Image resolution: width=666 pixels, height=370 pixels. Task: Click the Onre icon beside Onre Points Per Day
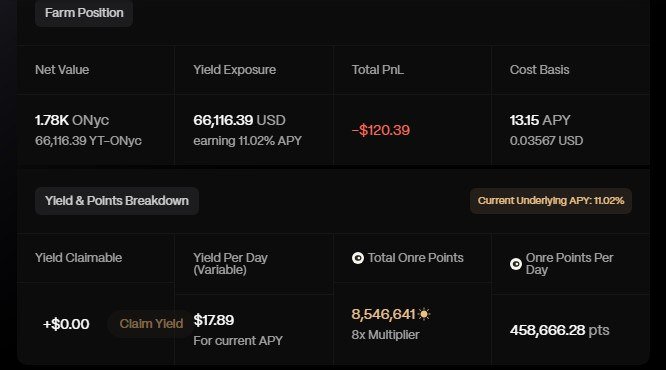click(x=516, y=264)
